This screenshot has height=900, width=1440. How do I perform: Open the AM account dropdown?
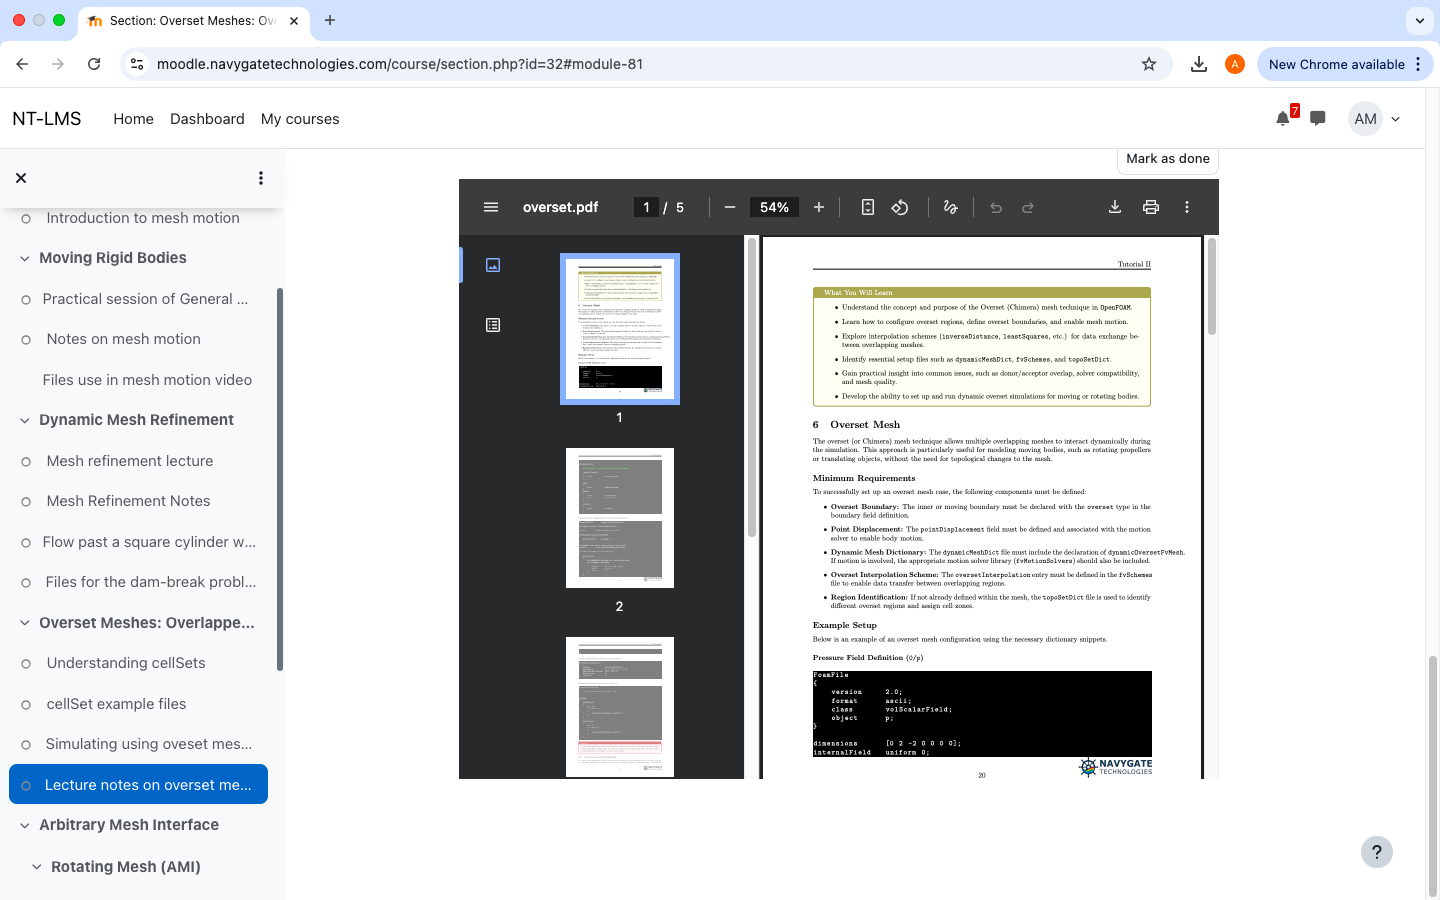1375,118
